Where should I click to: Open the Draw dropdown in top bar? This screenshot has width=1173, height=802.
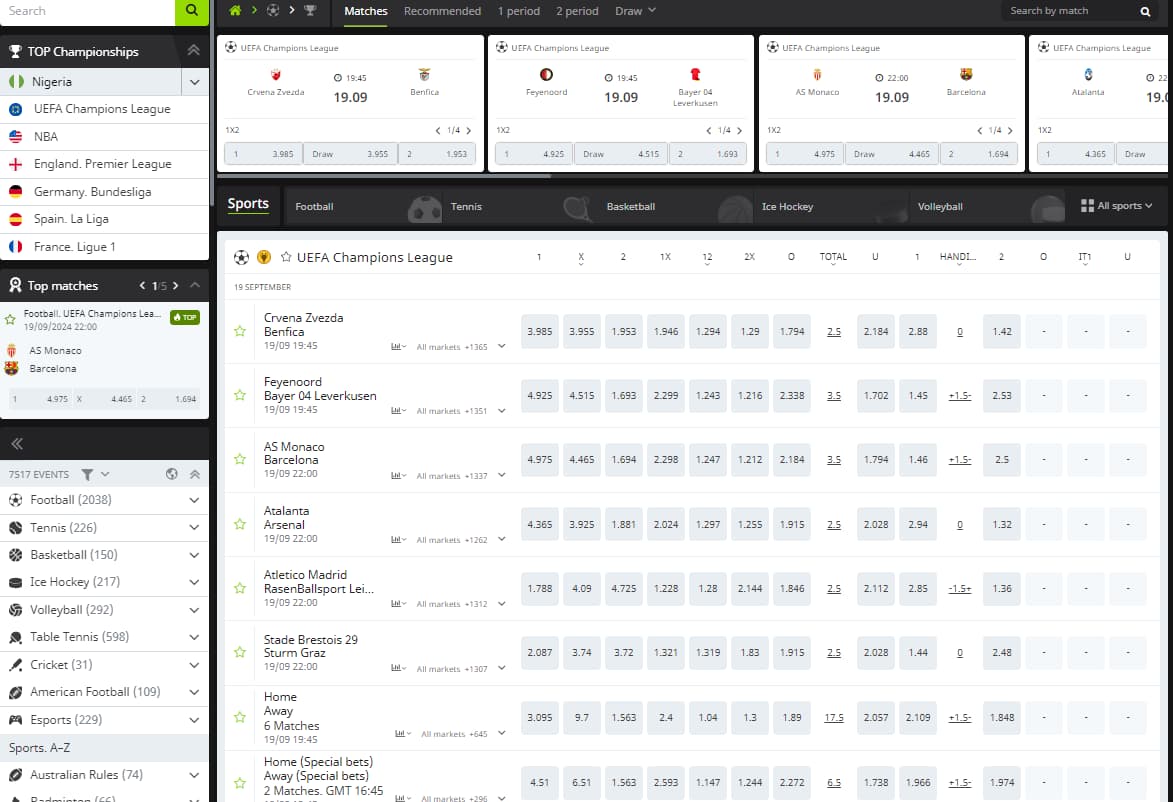(x=635, y=10)
